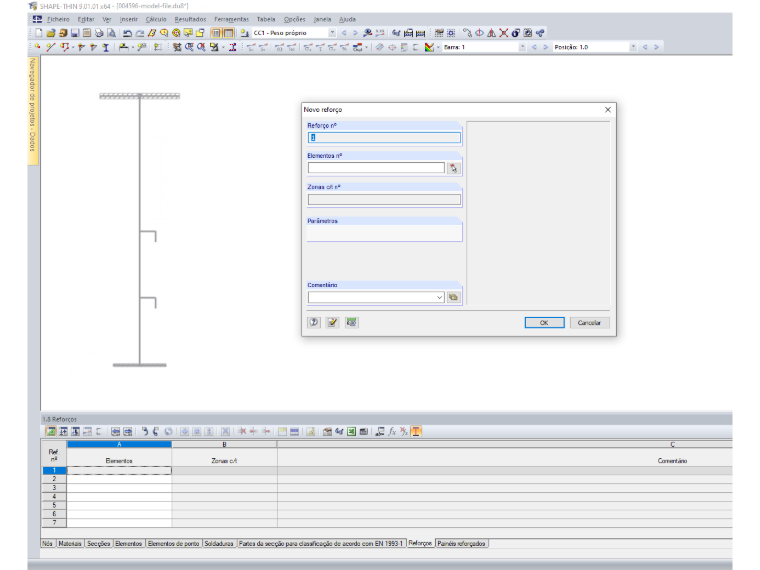Click the green units settings icon in dialog
This screenshot has width=760, height=570.
coord(351,322)
